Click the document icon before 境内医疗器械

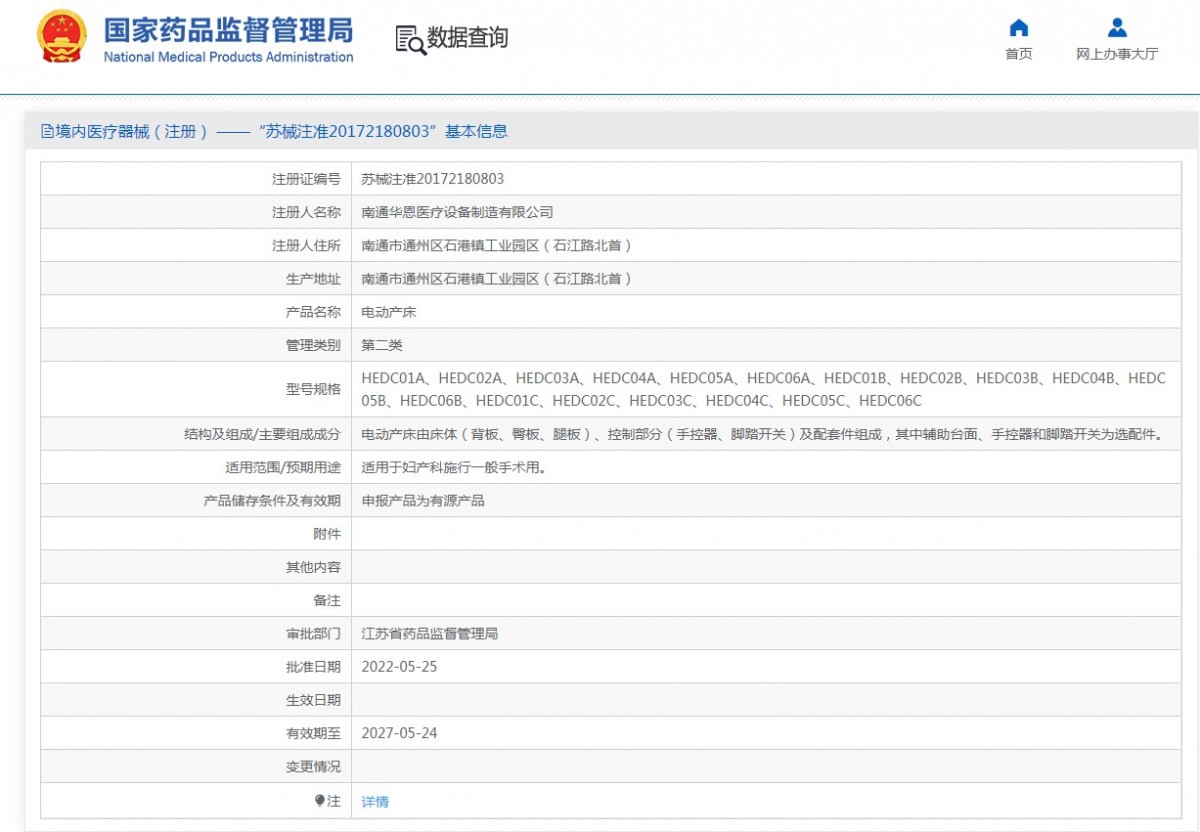click(47, 131)
